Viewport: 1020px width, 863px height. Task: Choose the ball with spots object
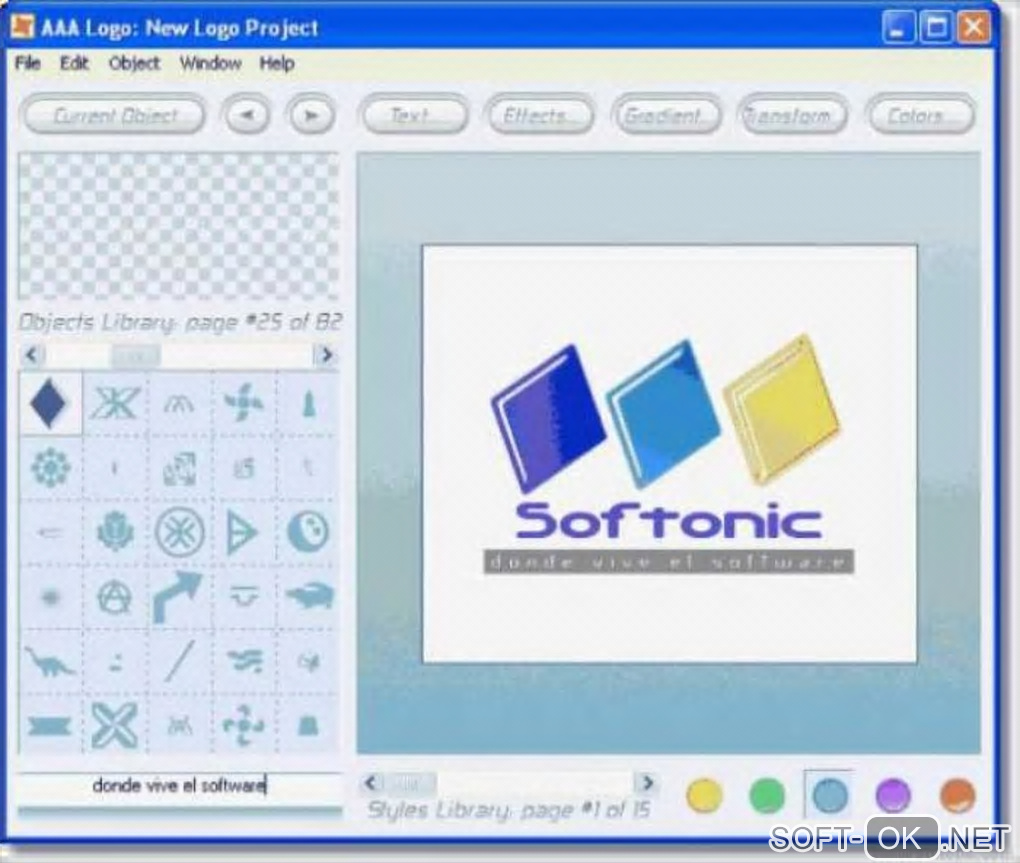point(307,531)
